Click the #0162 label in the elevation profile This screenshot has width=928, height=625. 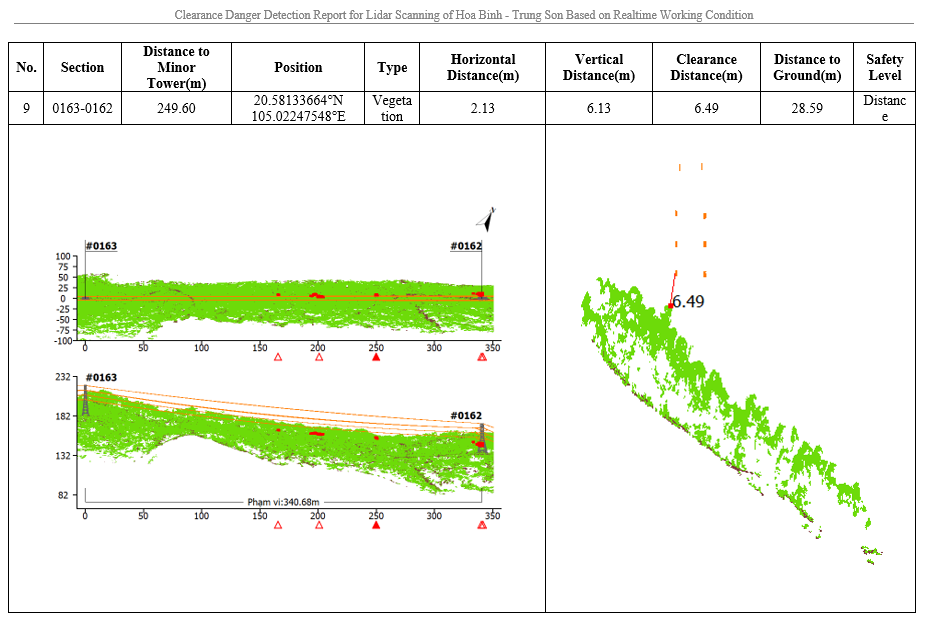[x=466, y=415]
